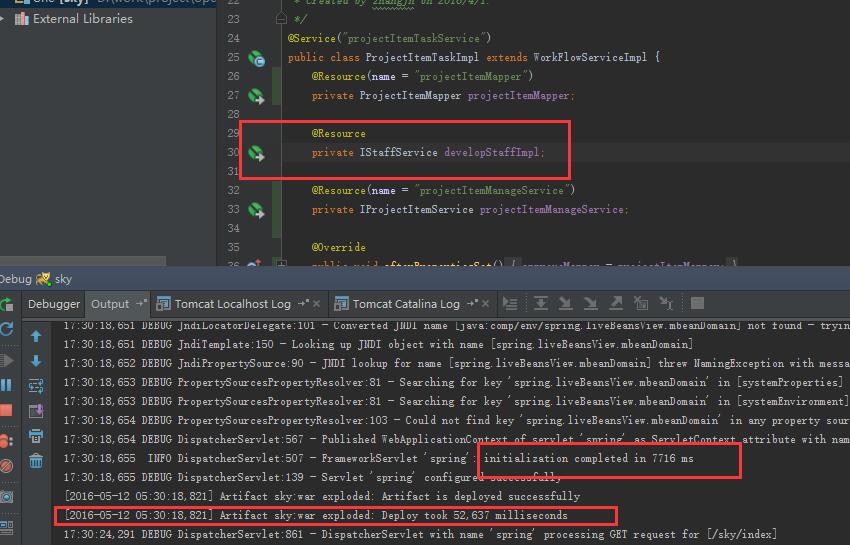Screen dimensions: 850x545
Task: Close the Tomcat Catalina Log tab
Action: pyautogui.click(x=486, y=304)
